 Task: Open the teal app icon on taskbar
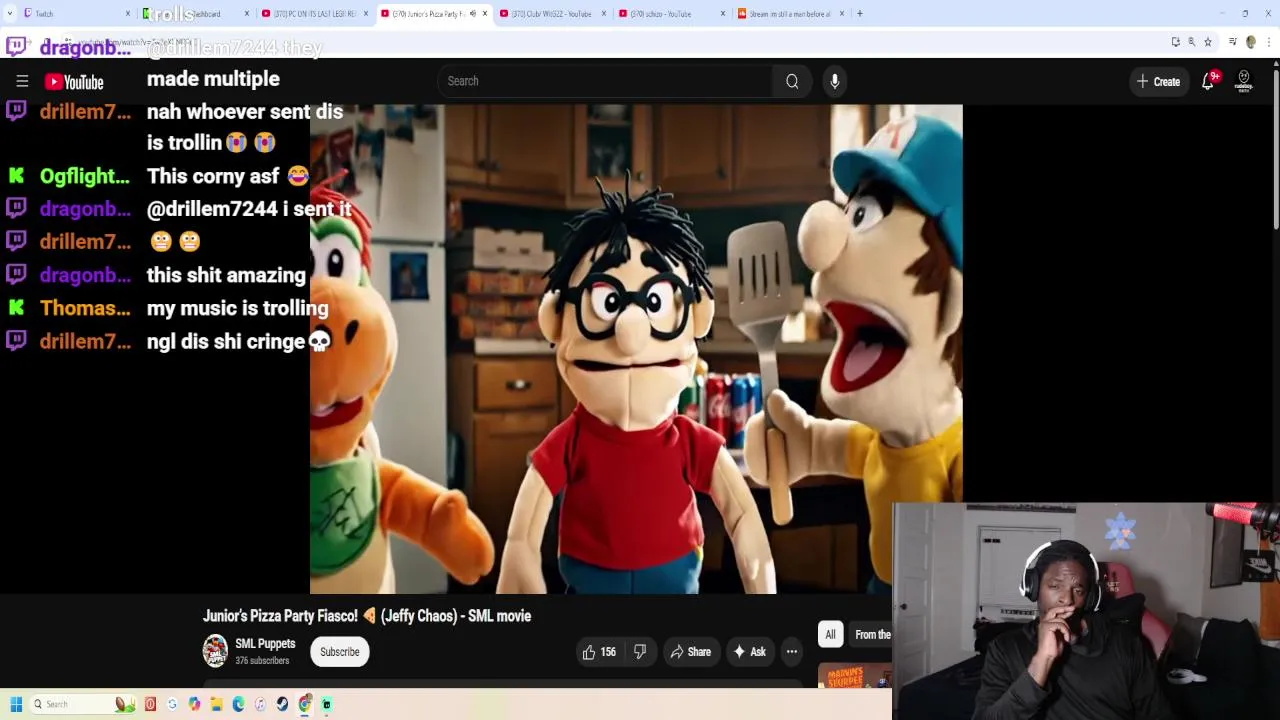coord(326,704)
